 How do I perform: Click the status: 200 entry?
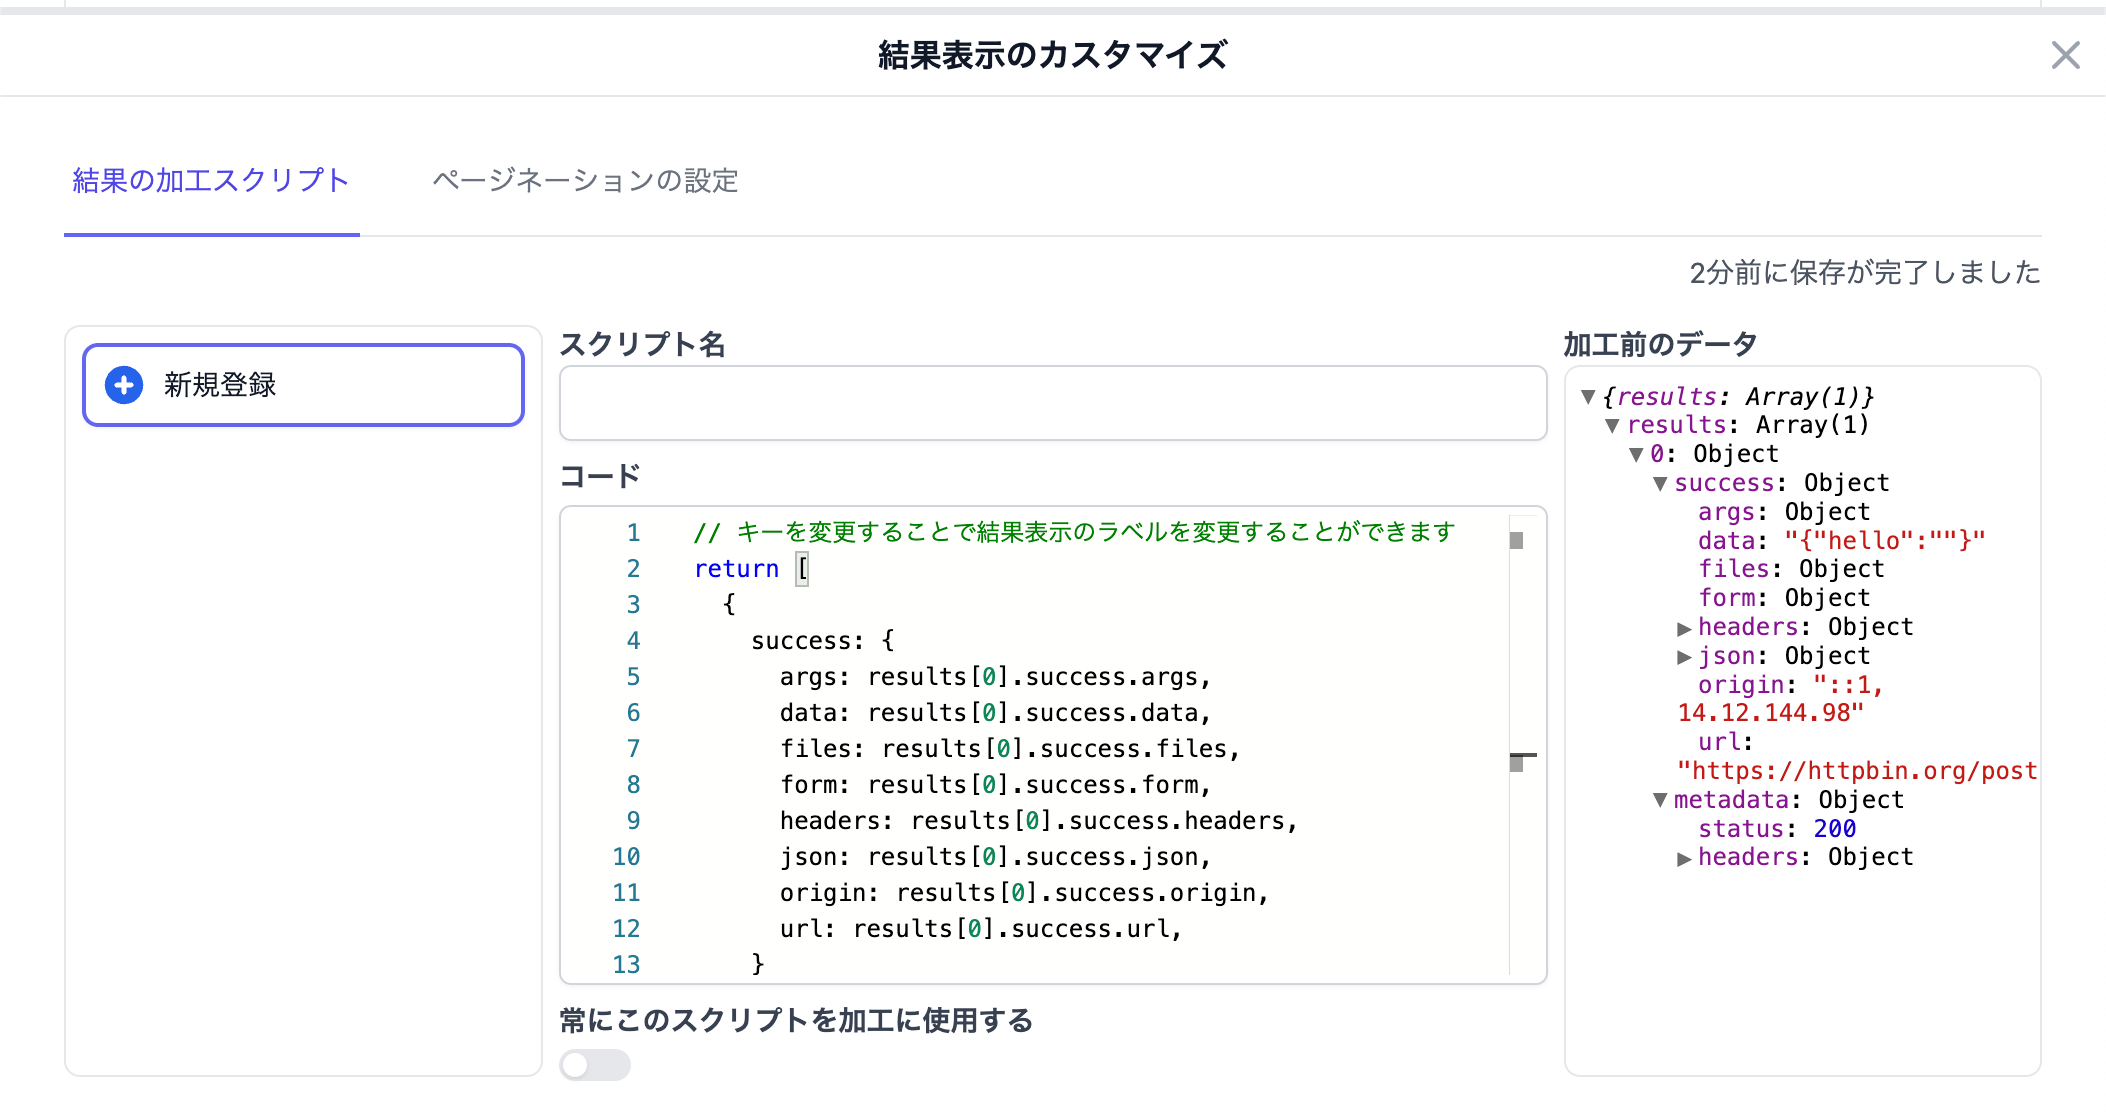[1776, 829]
